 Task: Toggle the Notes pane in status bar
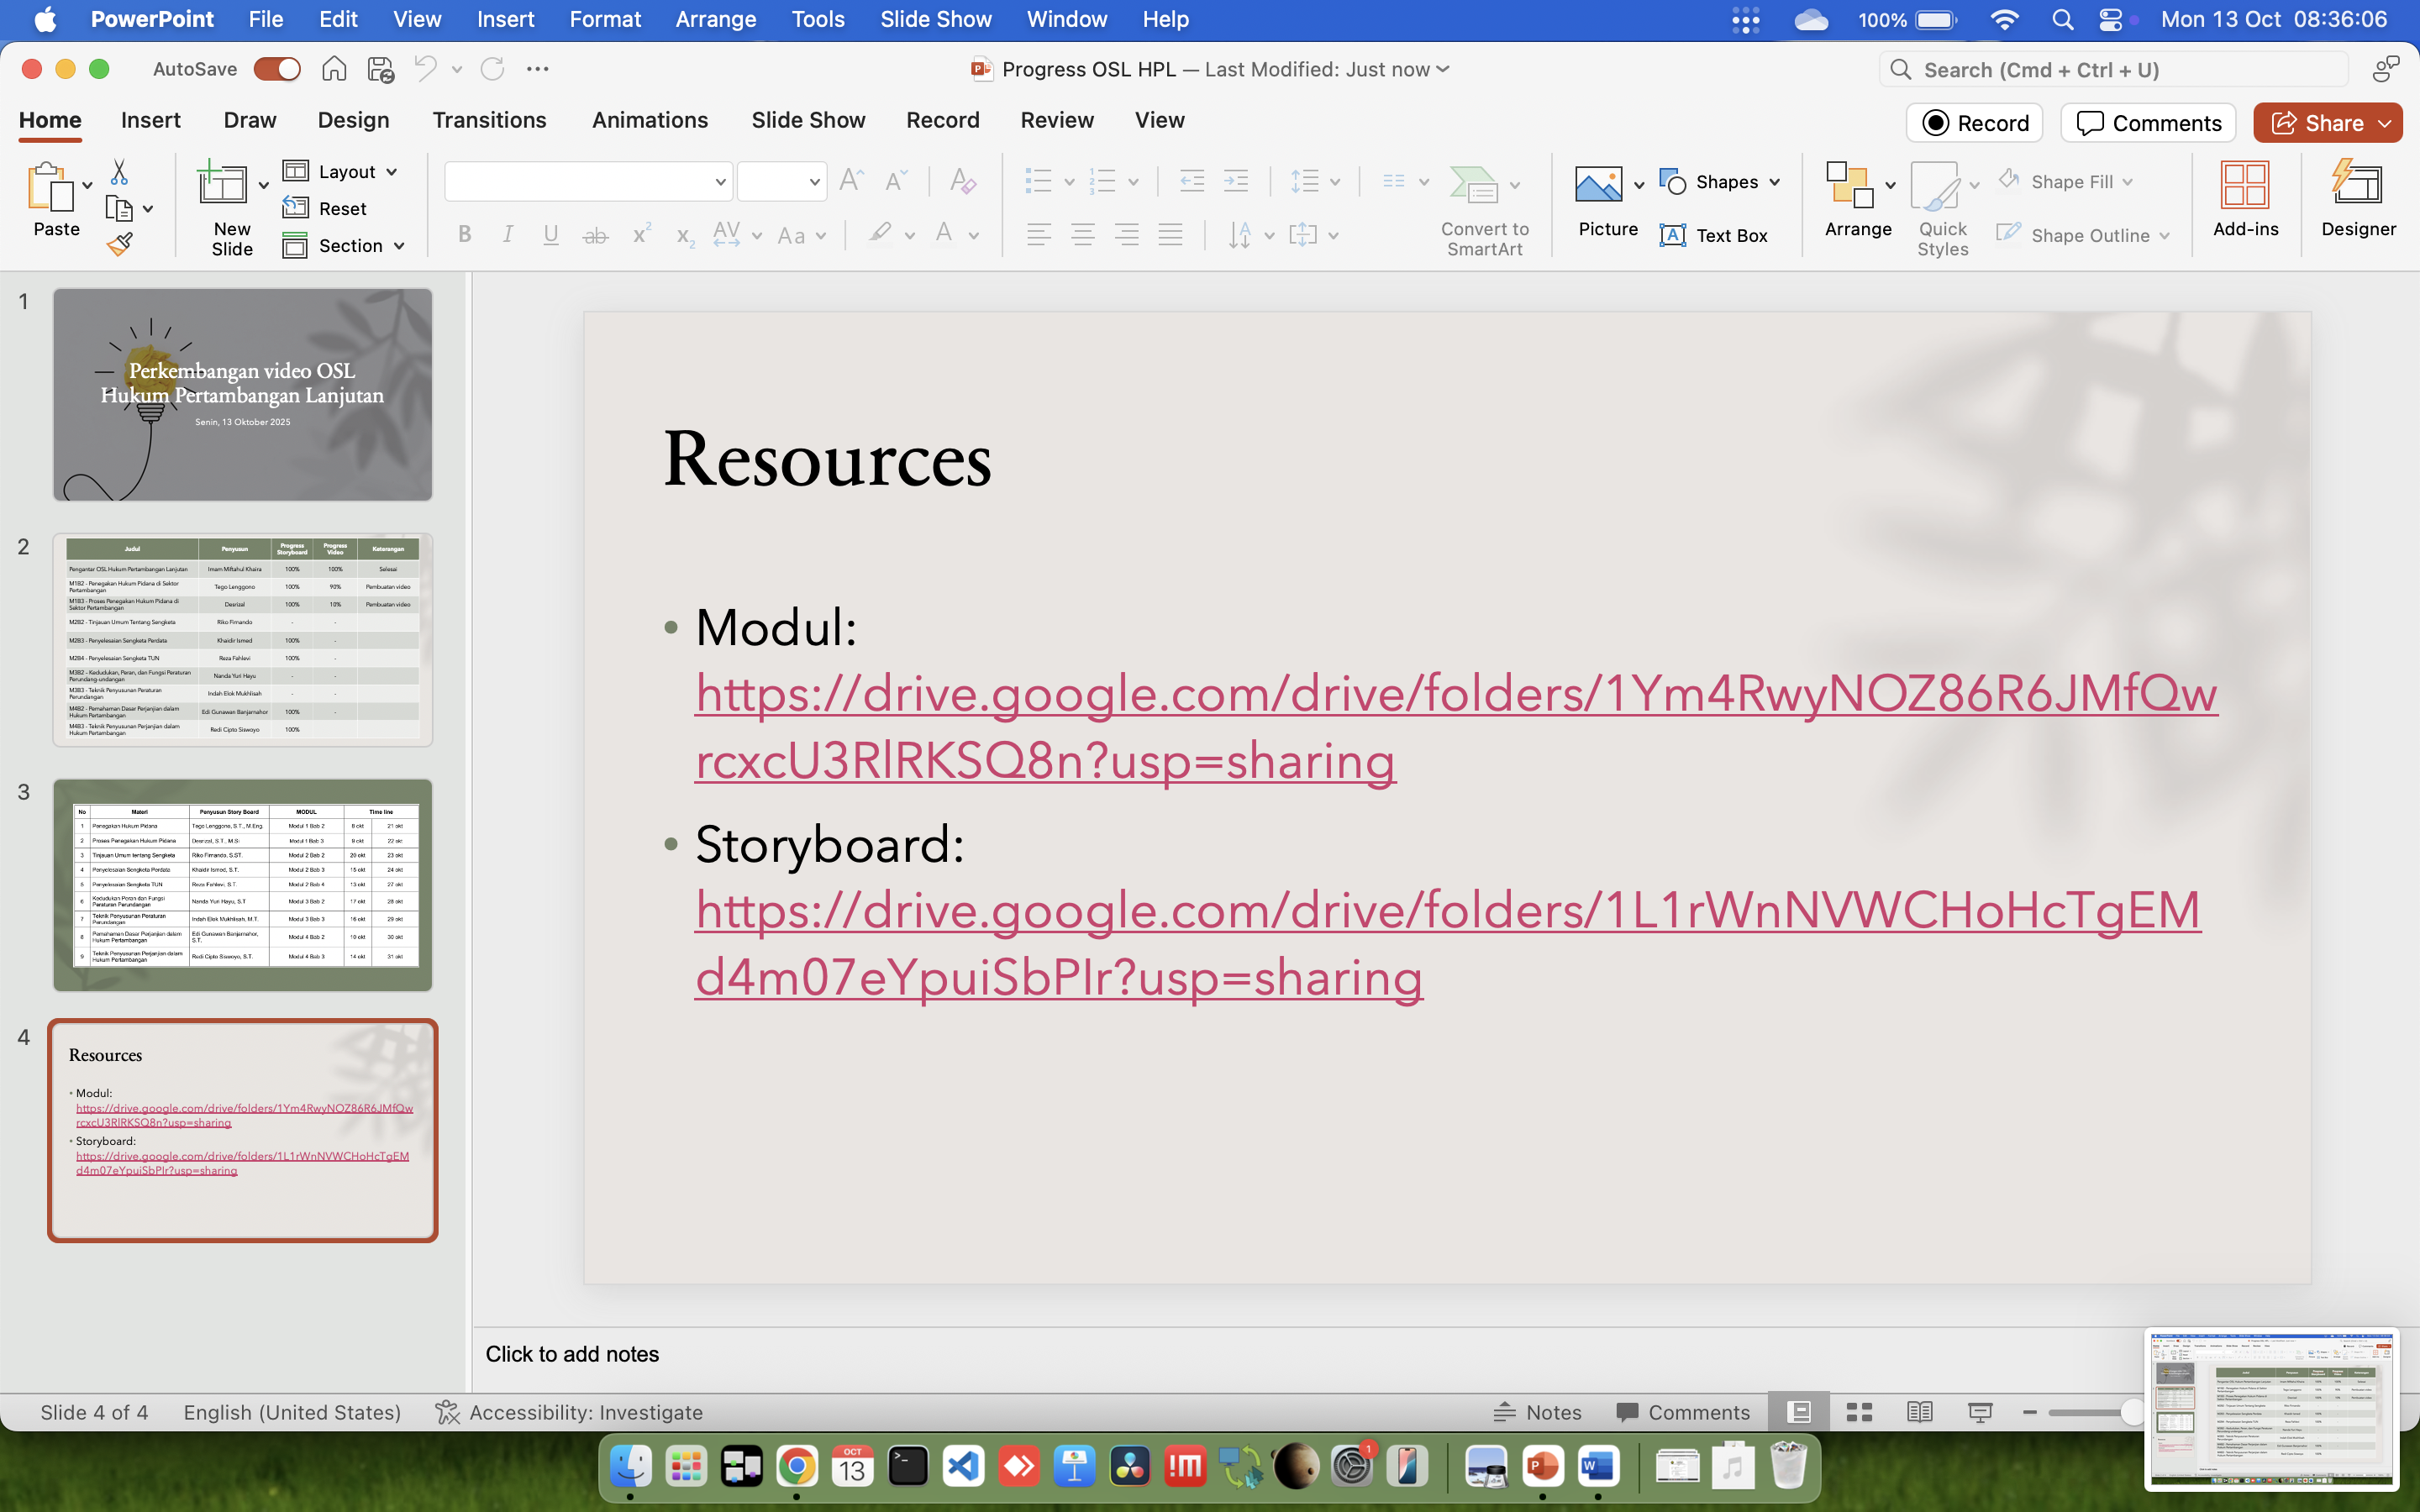(1537, 1412)
